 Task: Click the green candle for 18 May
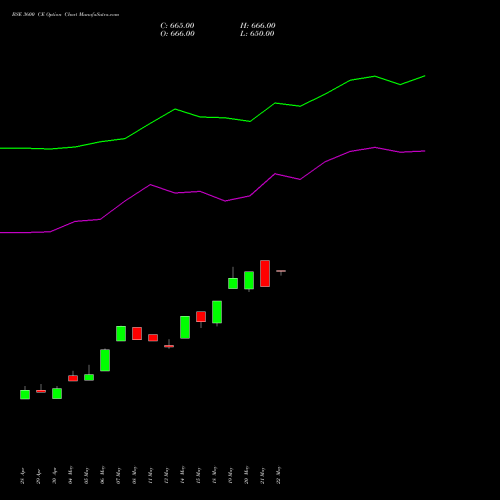click(217, 312)
